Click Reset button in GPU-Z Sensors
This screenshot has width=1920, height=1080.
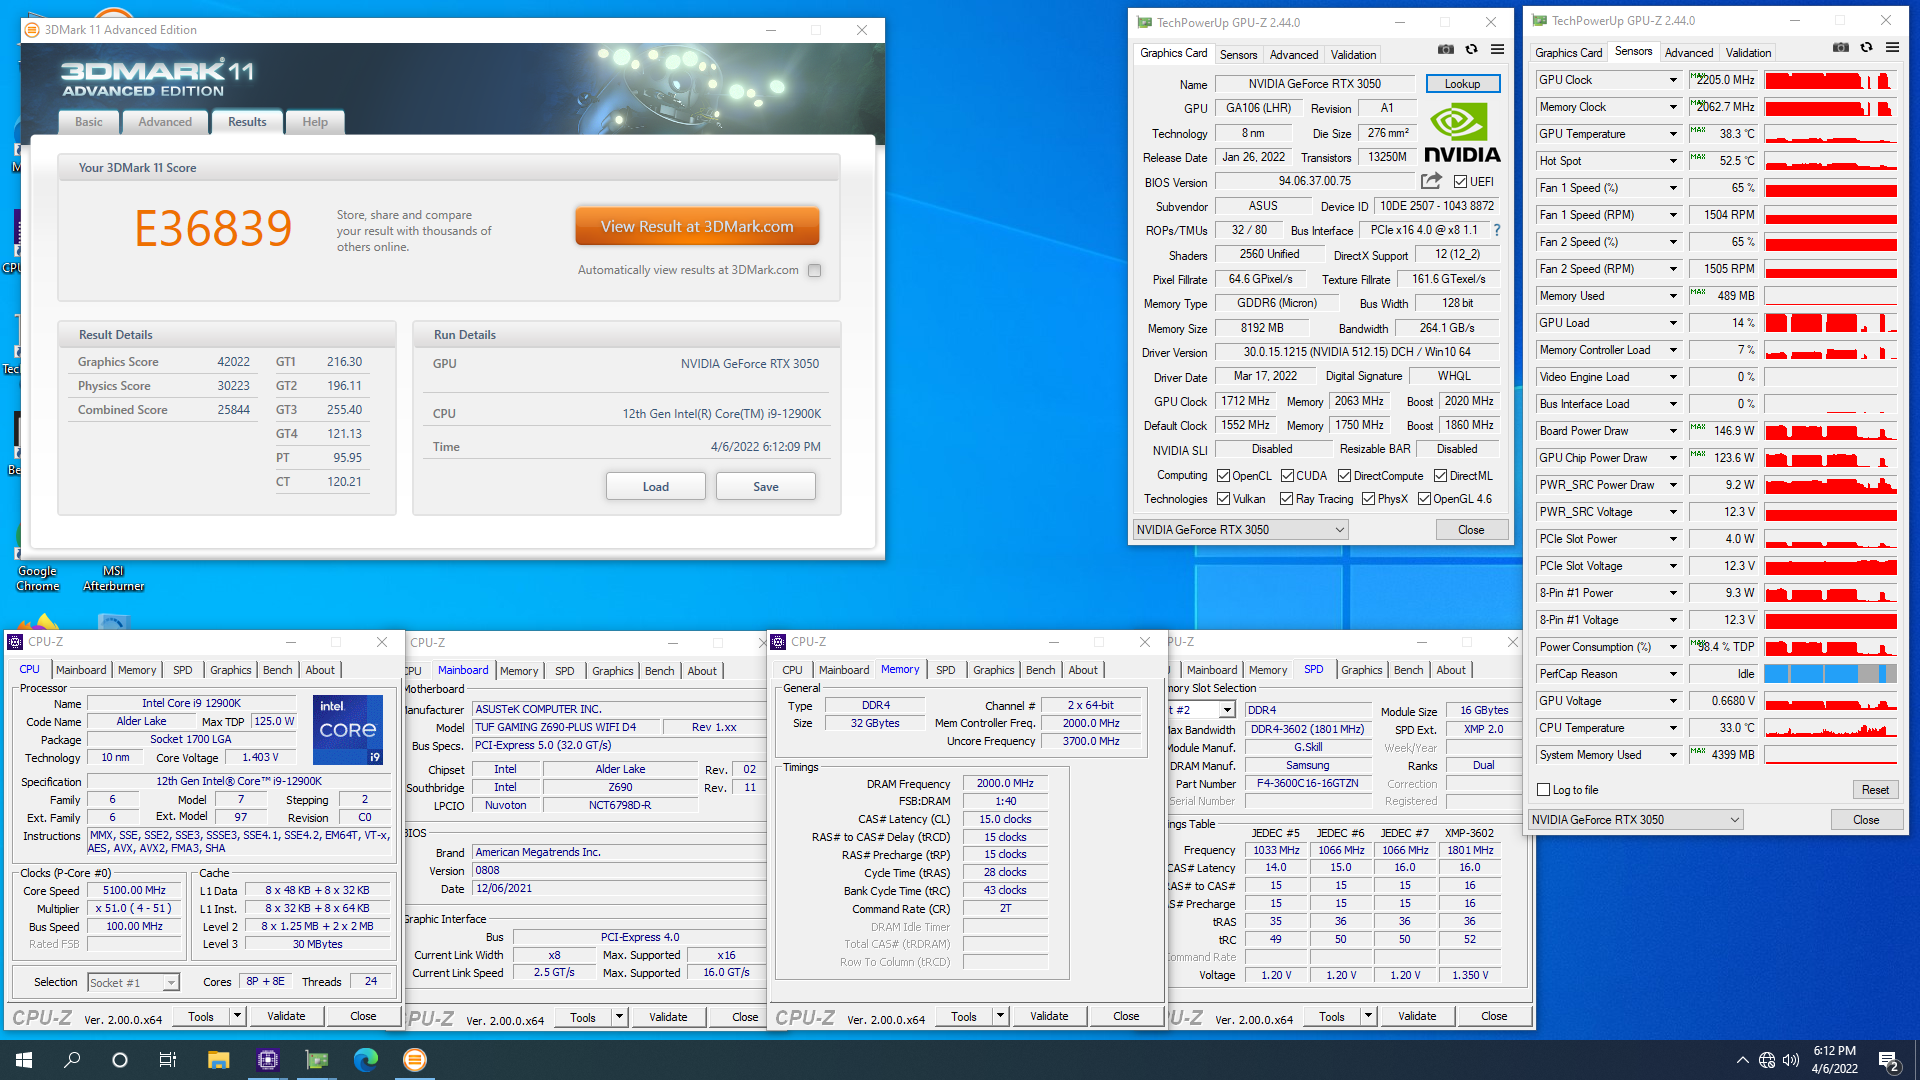click(x=1875, y=790)
